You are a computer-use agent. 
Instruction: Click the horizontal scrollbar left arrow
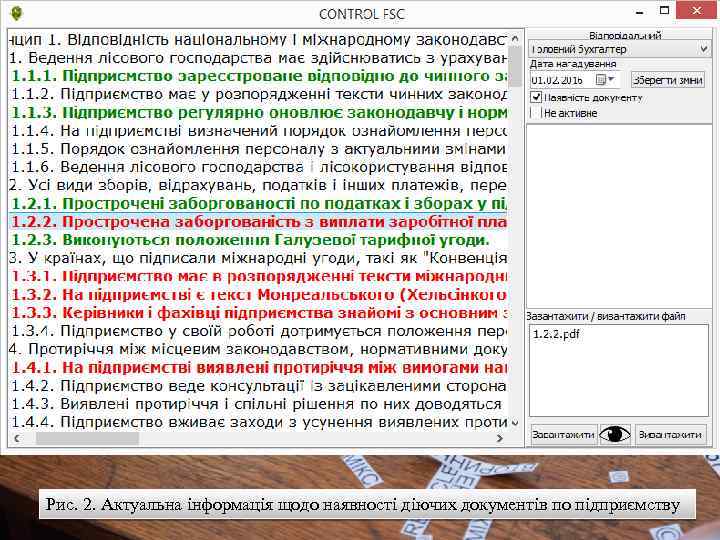[17, 439]
